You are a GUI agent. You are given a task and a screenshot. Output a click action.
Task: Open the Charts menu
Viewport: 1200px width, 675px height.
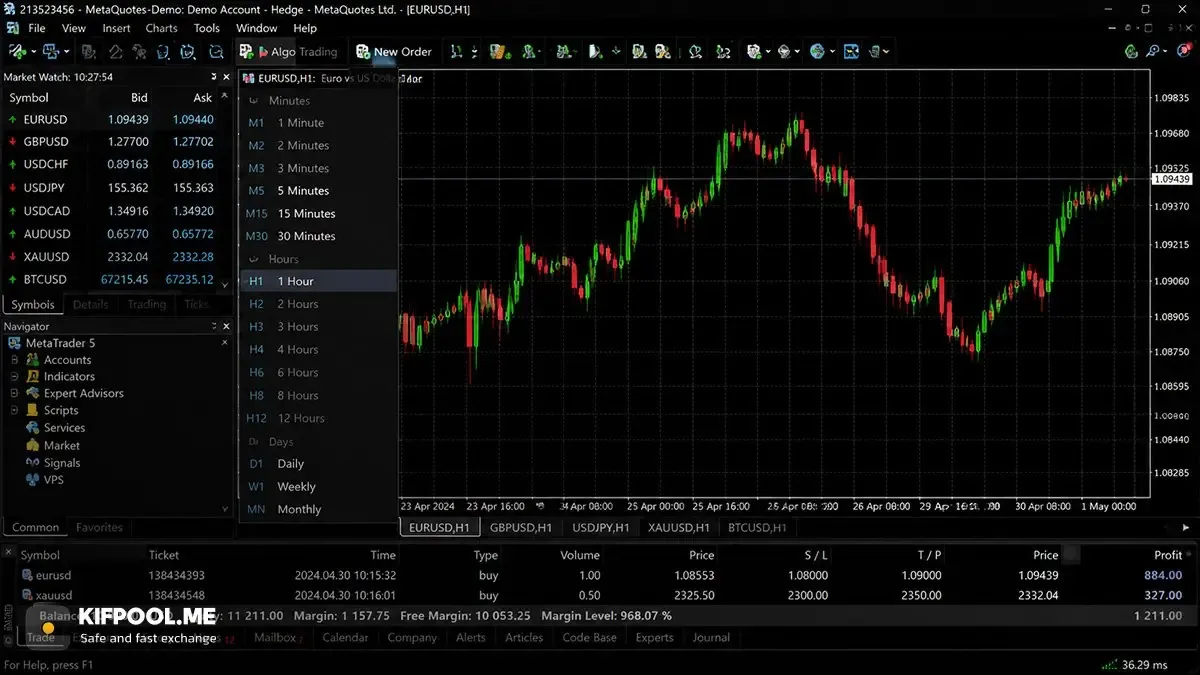[161, 28]
